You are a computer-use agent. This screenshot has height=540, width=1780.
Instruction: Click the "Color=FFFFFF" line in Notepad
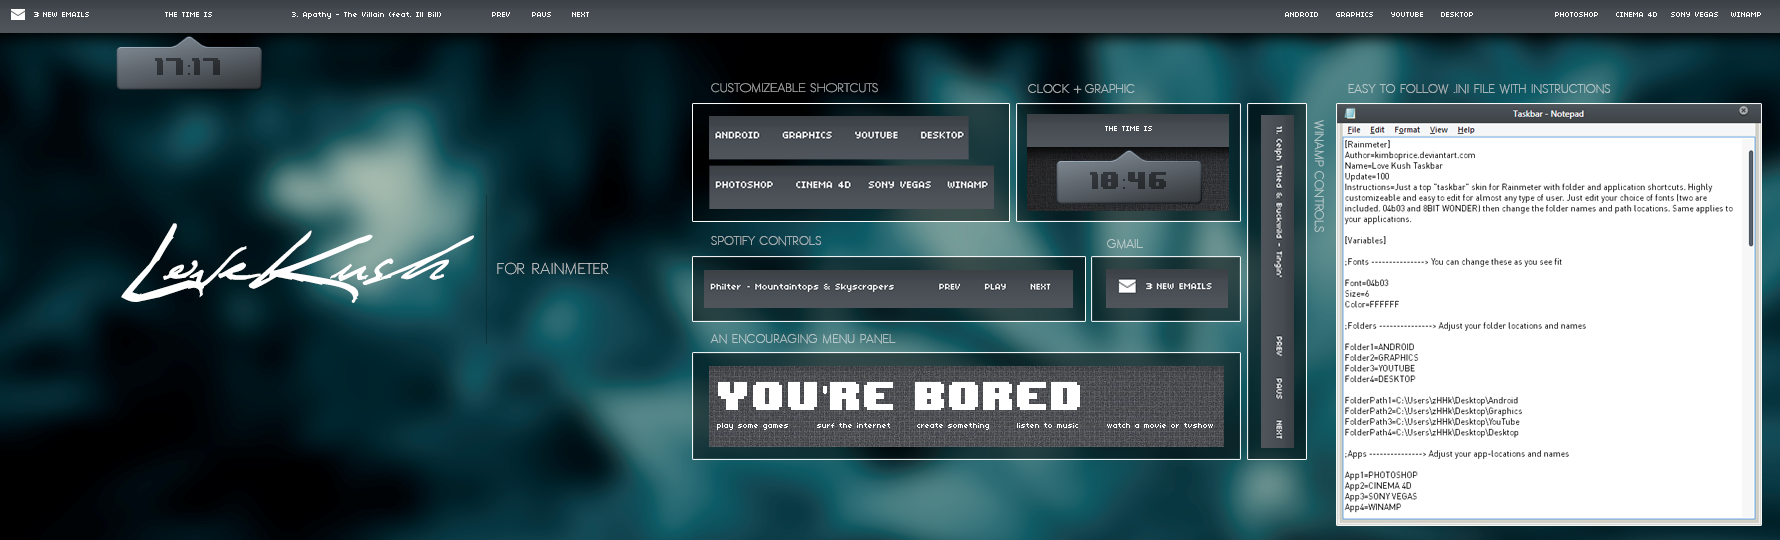pyautogui.click(x=1371, y=305)
